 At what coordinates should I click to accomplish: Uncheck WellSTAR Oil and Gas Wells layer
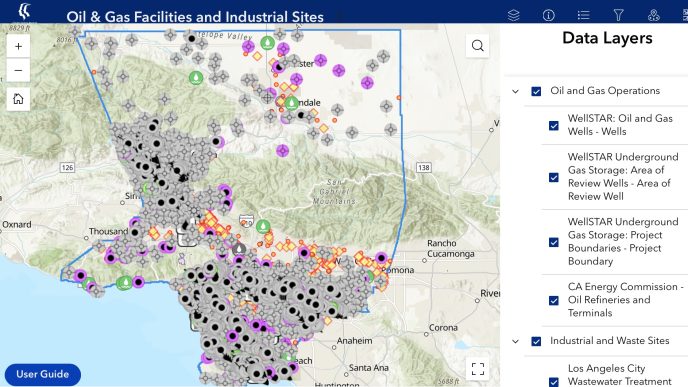coord(554,125)
